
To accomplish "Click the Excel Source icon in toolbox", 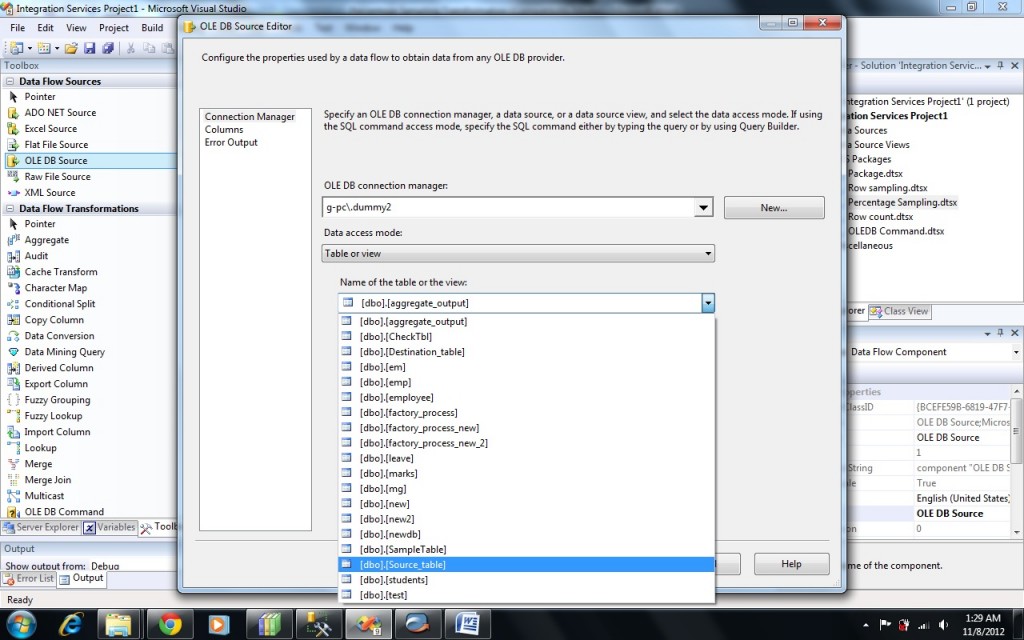I will [14, 129].
